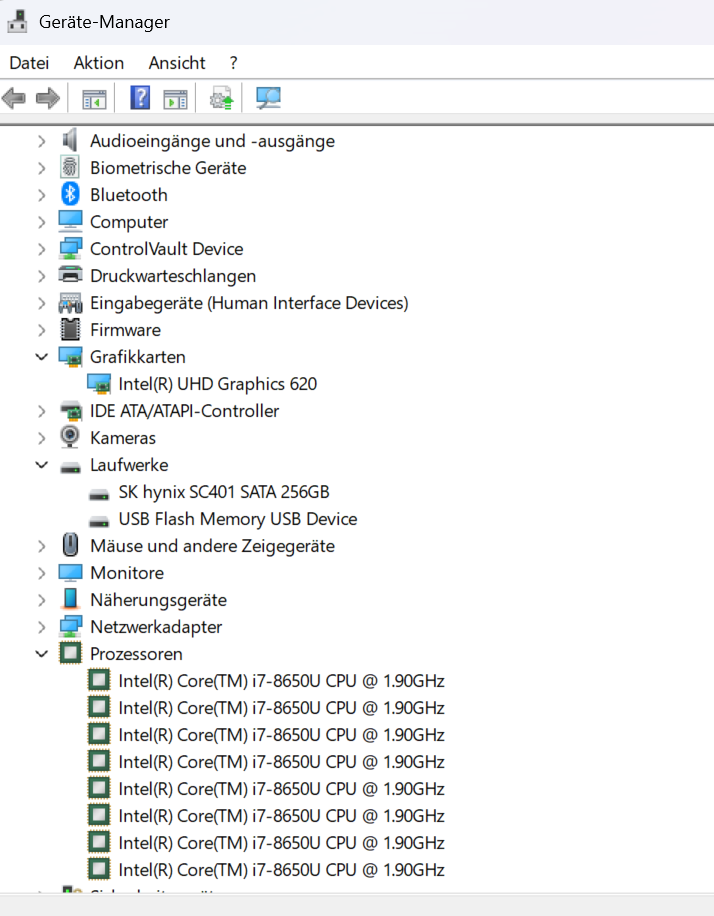714x916 pixels.
Task: Open the blue question mark help icon
Action: pyautogui.click(x=140, y=98)
